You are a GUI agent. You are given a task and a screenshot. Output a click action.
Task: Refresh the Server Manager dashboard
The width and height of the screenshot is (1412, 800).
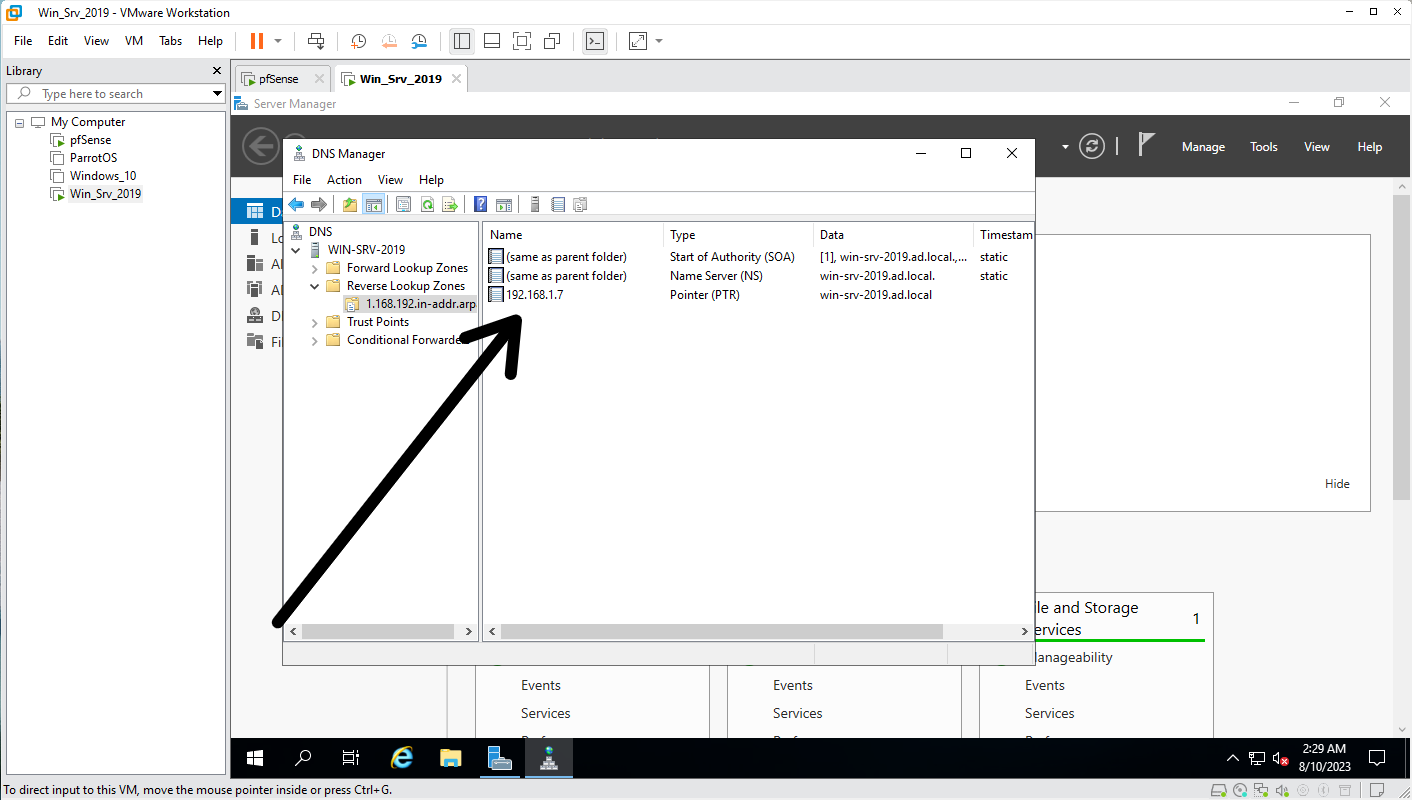(x=1092, y=146)
